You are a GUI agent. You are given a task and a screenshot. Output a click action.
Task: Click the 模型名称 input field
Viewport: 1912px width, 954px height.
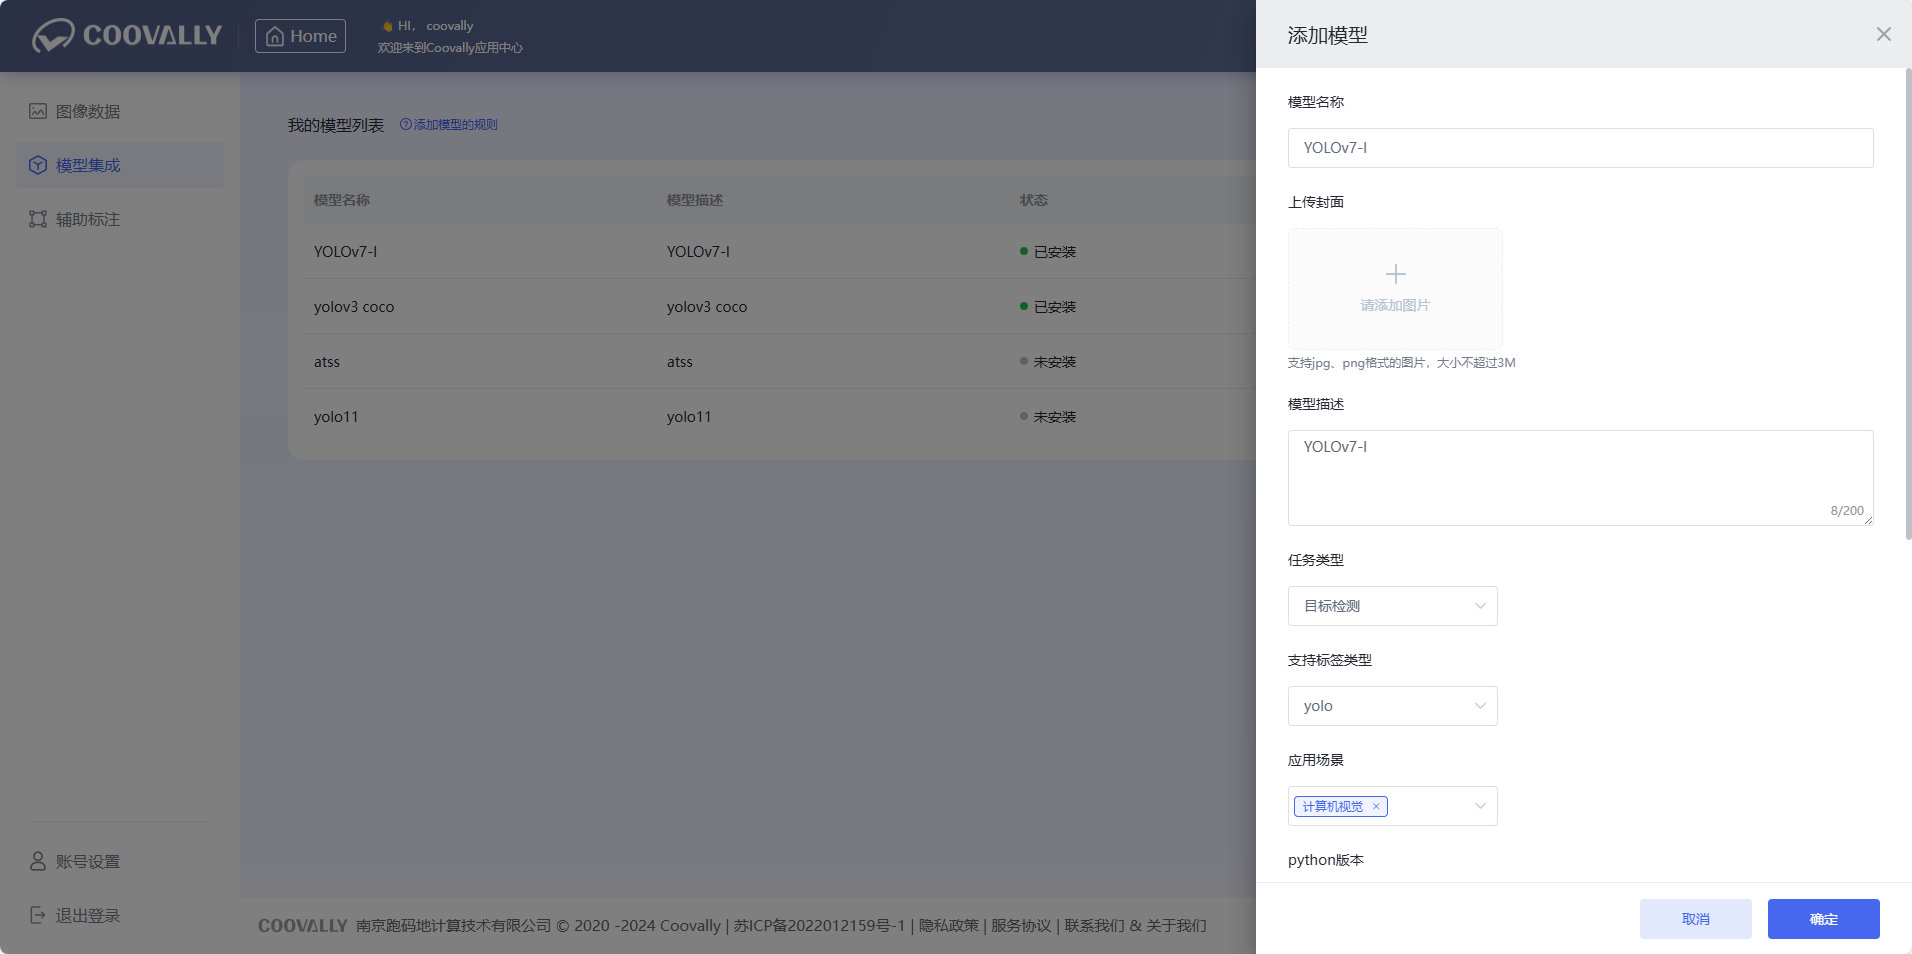1580,148
